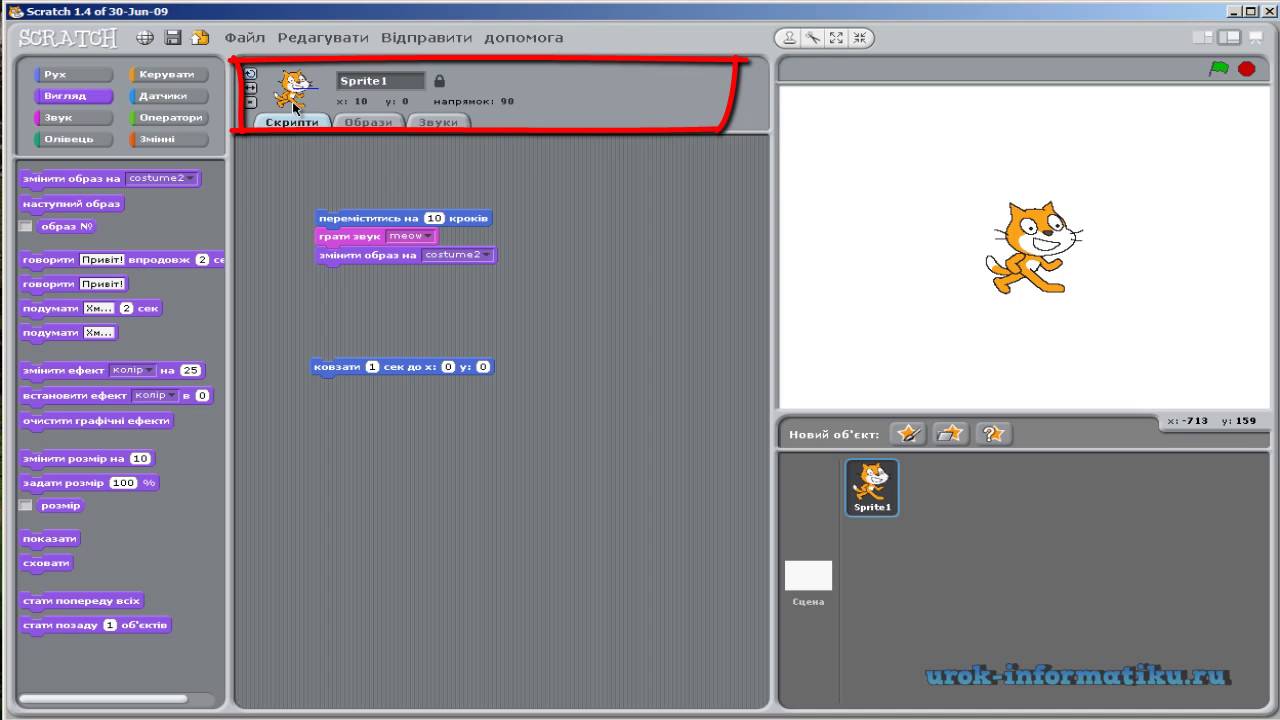The width and height of the screenshot is (1280, 720).
Task: Enter presentation mode
Action: click(1254, 38)
